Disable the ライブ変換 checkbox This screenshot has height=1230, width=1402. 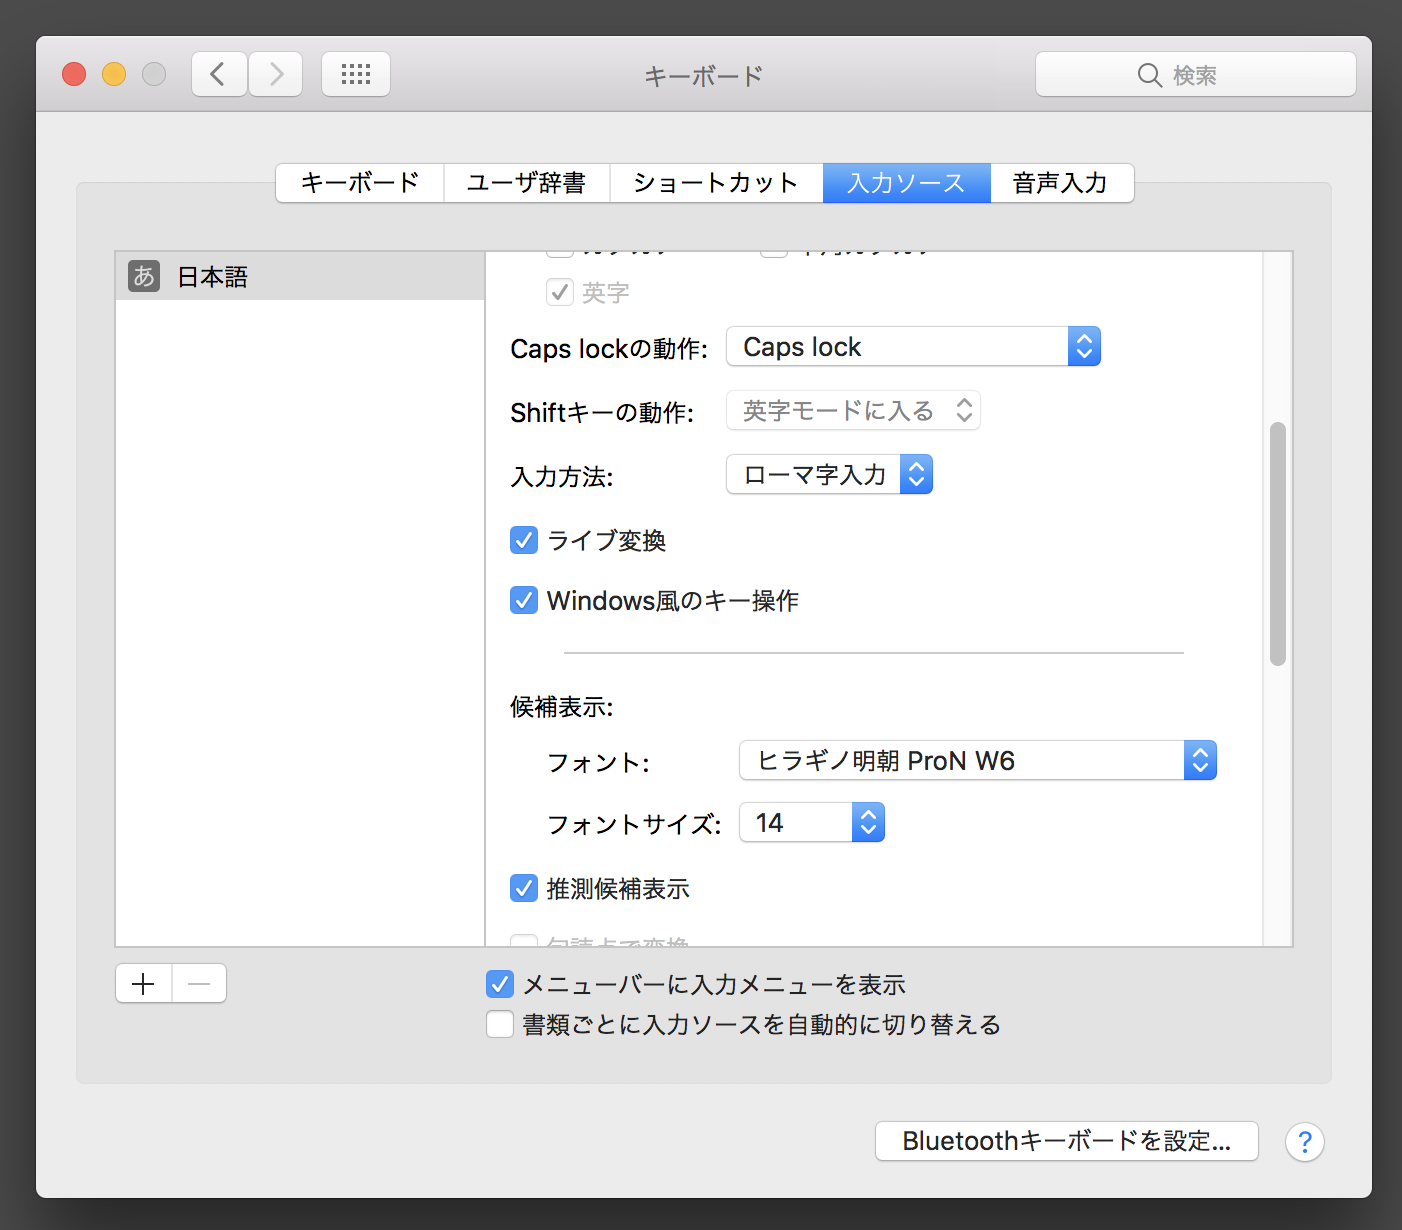click(x=523, y=540)
